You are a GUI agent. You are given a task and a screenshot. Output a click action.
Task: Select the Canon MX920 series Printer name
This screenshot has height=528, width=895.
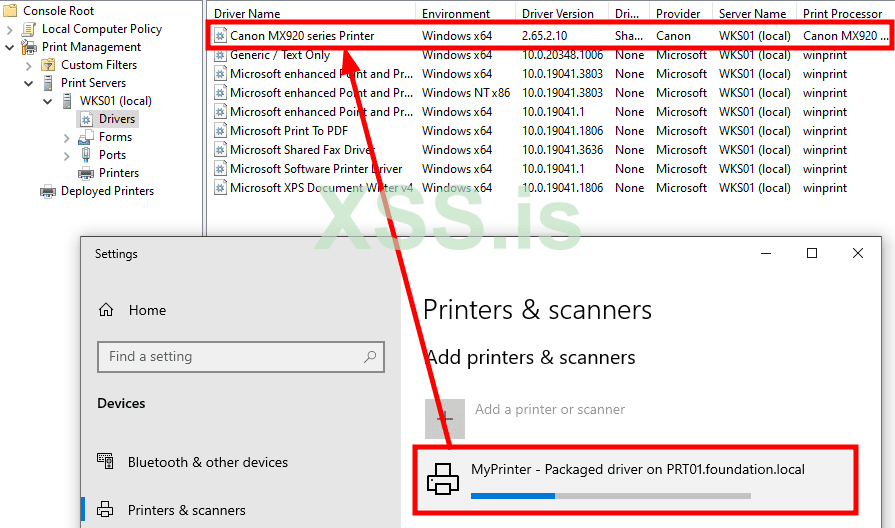coord(302,36)
